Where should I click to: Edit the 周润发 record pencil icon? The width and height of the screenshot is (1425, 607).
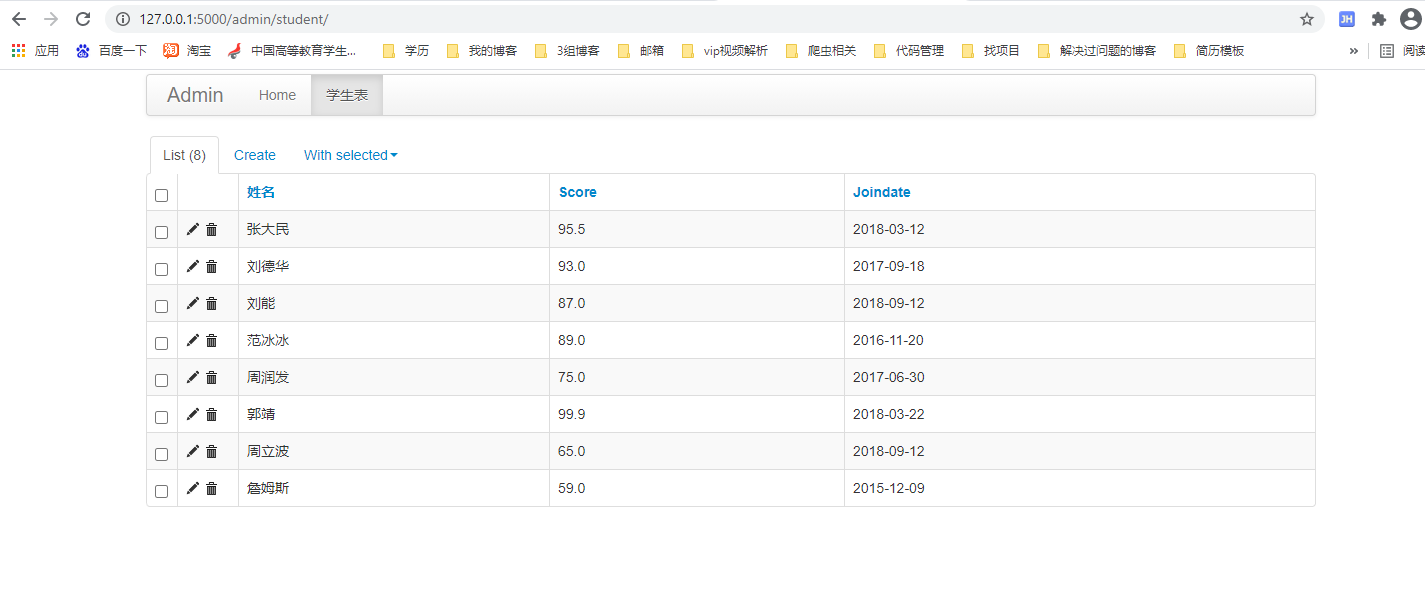tap(193, 377)
